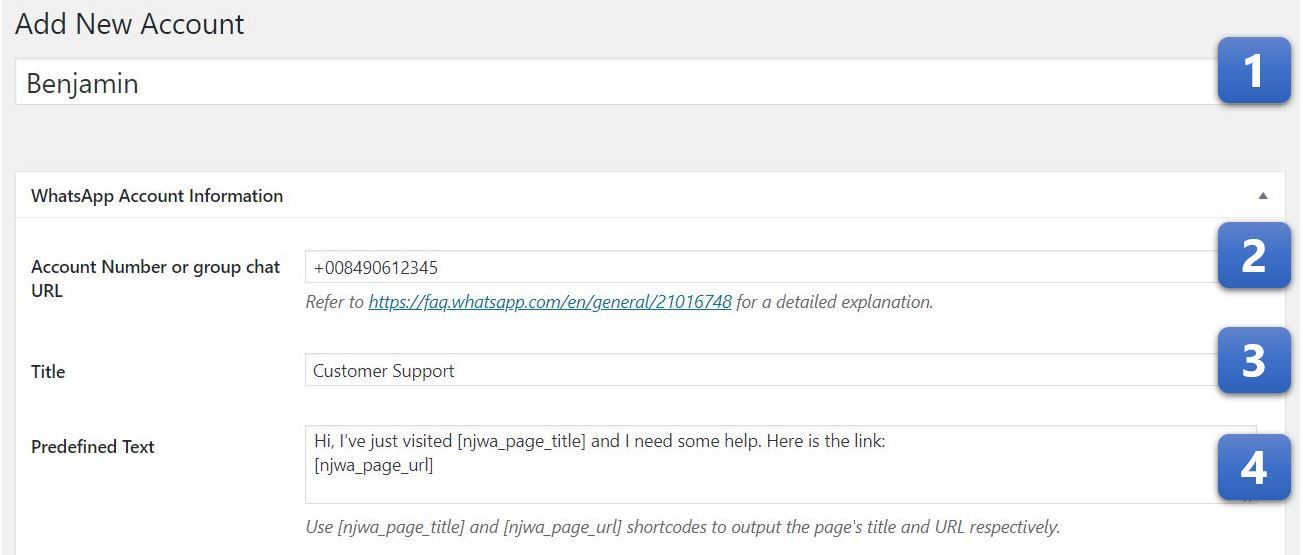Click the WhatsApp Account Information panel heading

[157, 196]
